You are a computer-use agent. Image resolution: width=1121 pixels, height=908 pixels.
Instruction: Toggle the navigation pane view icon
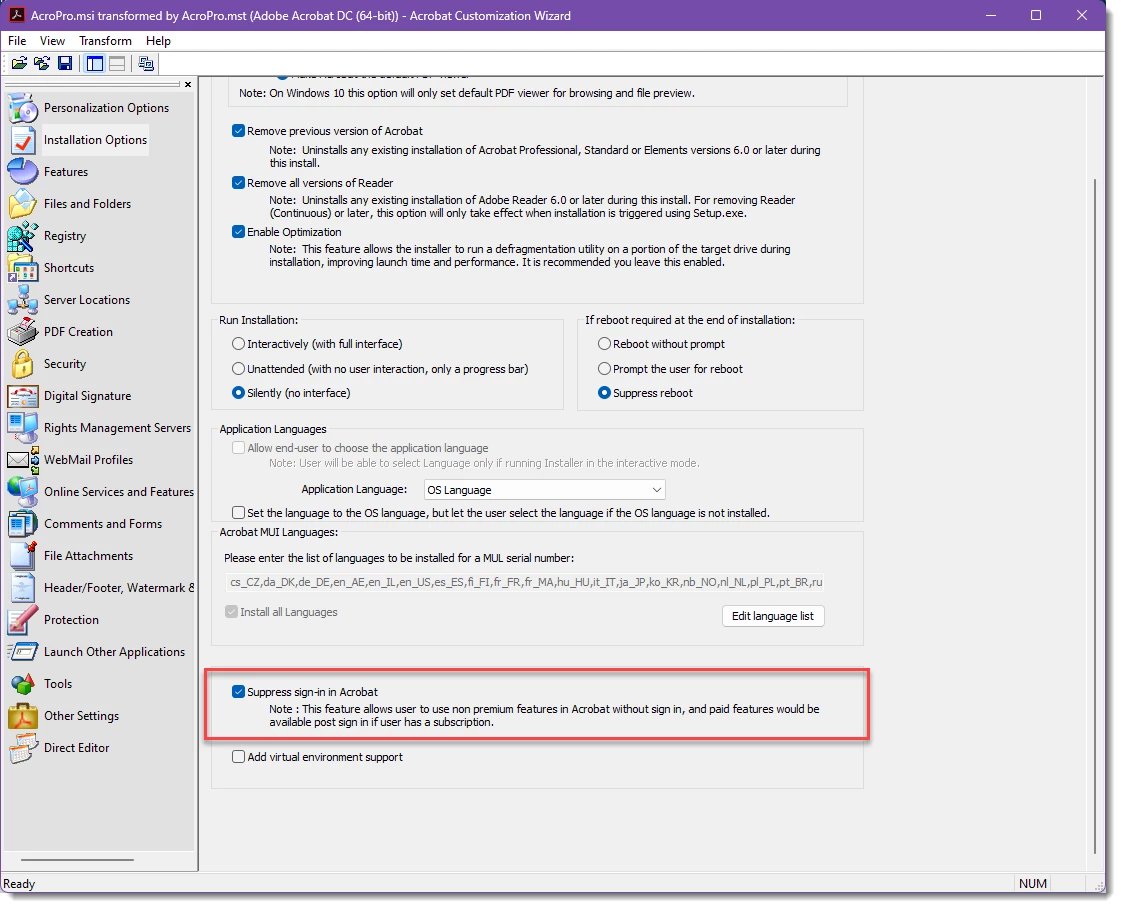tap(94, 64)
